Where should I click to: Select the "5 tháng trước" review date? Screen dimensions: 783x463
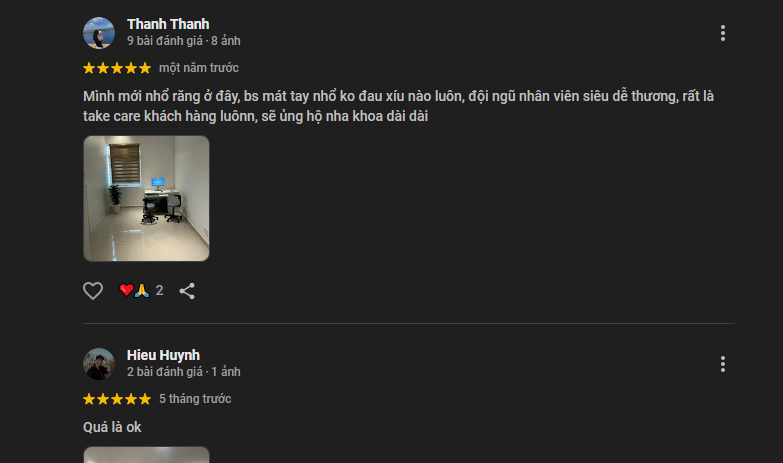pos(195,399)
